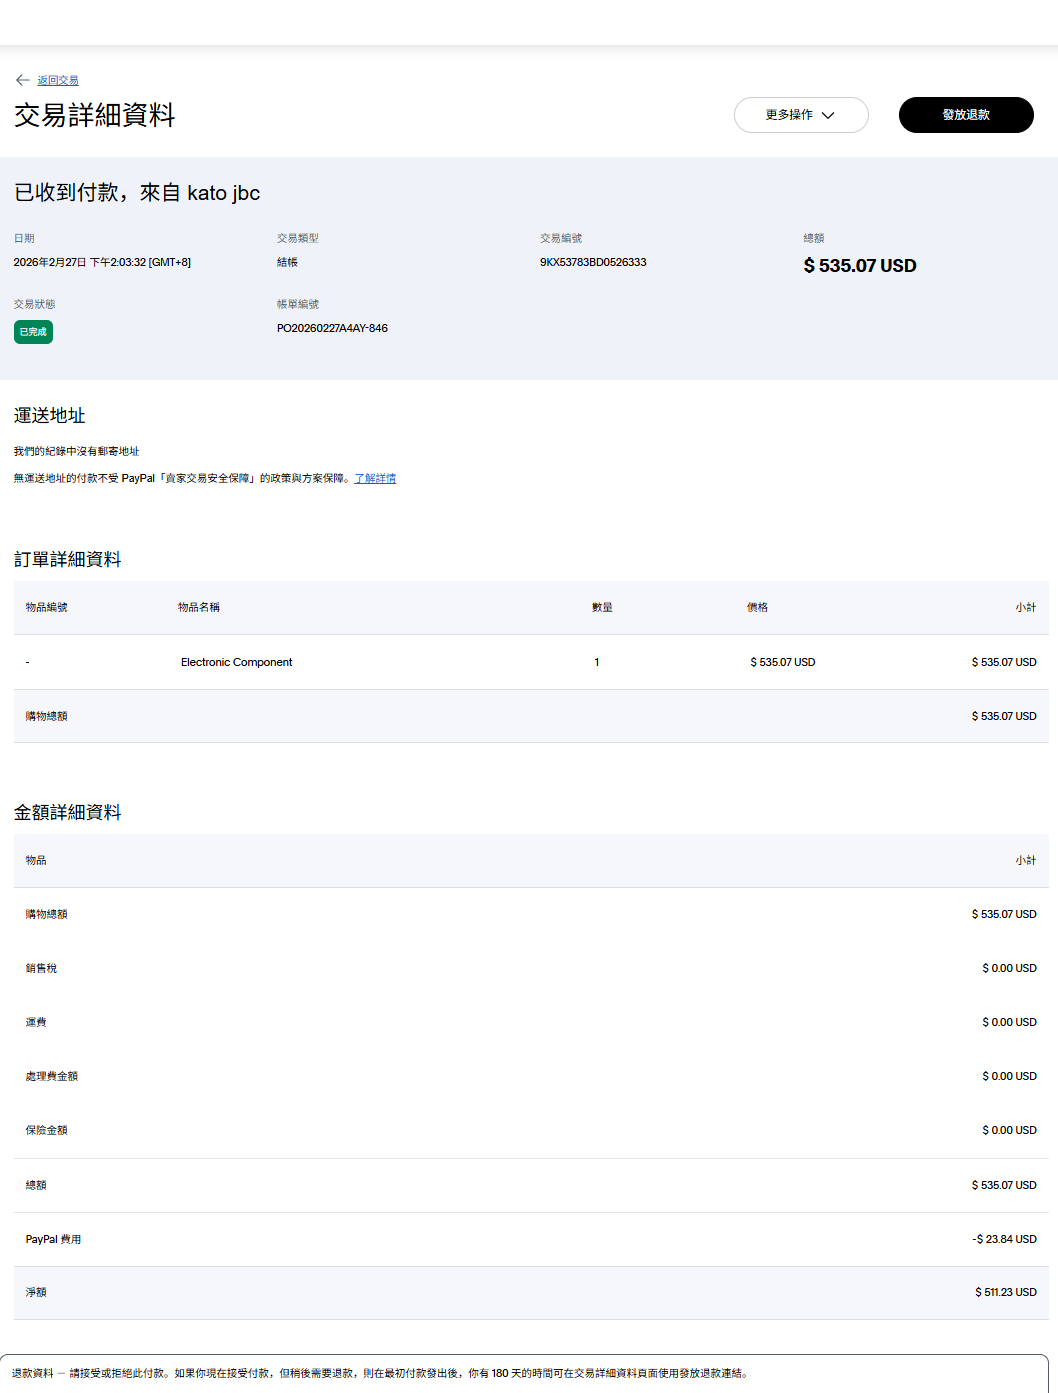
Task: Click the 價格 column header
Action: pos(757,607)
